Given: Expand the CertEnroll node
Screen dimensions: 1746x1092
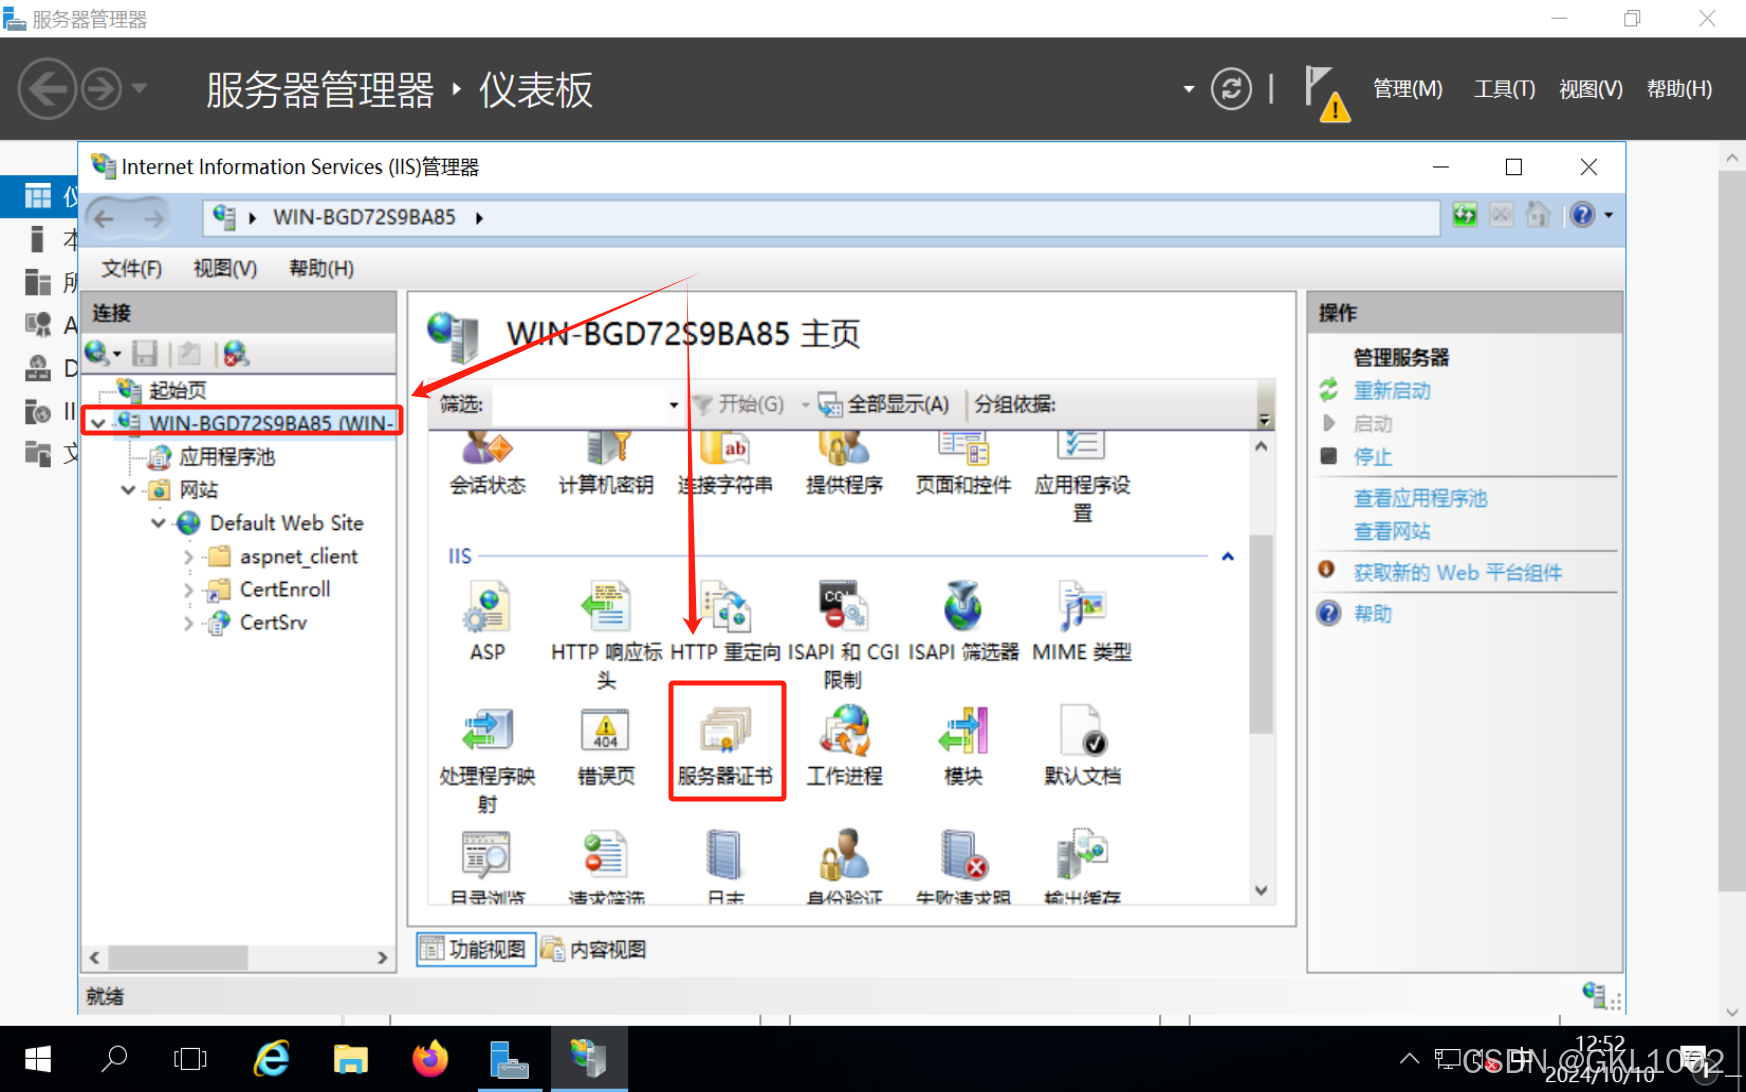Looking at the screenshot, I should pyautogui.click(x=189, y=590).
